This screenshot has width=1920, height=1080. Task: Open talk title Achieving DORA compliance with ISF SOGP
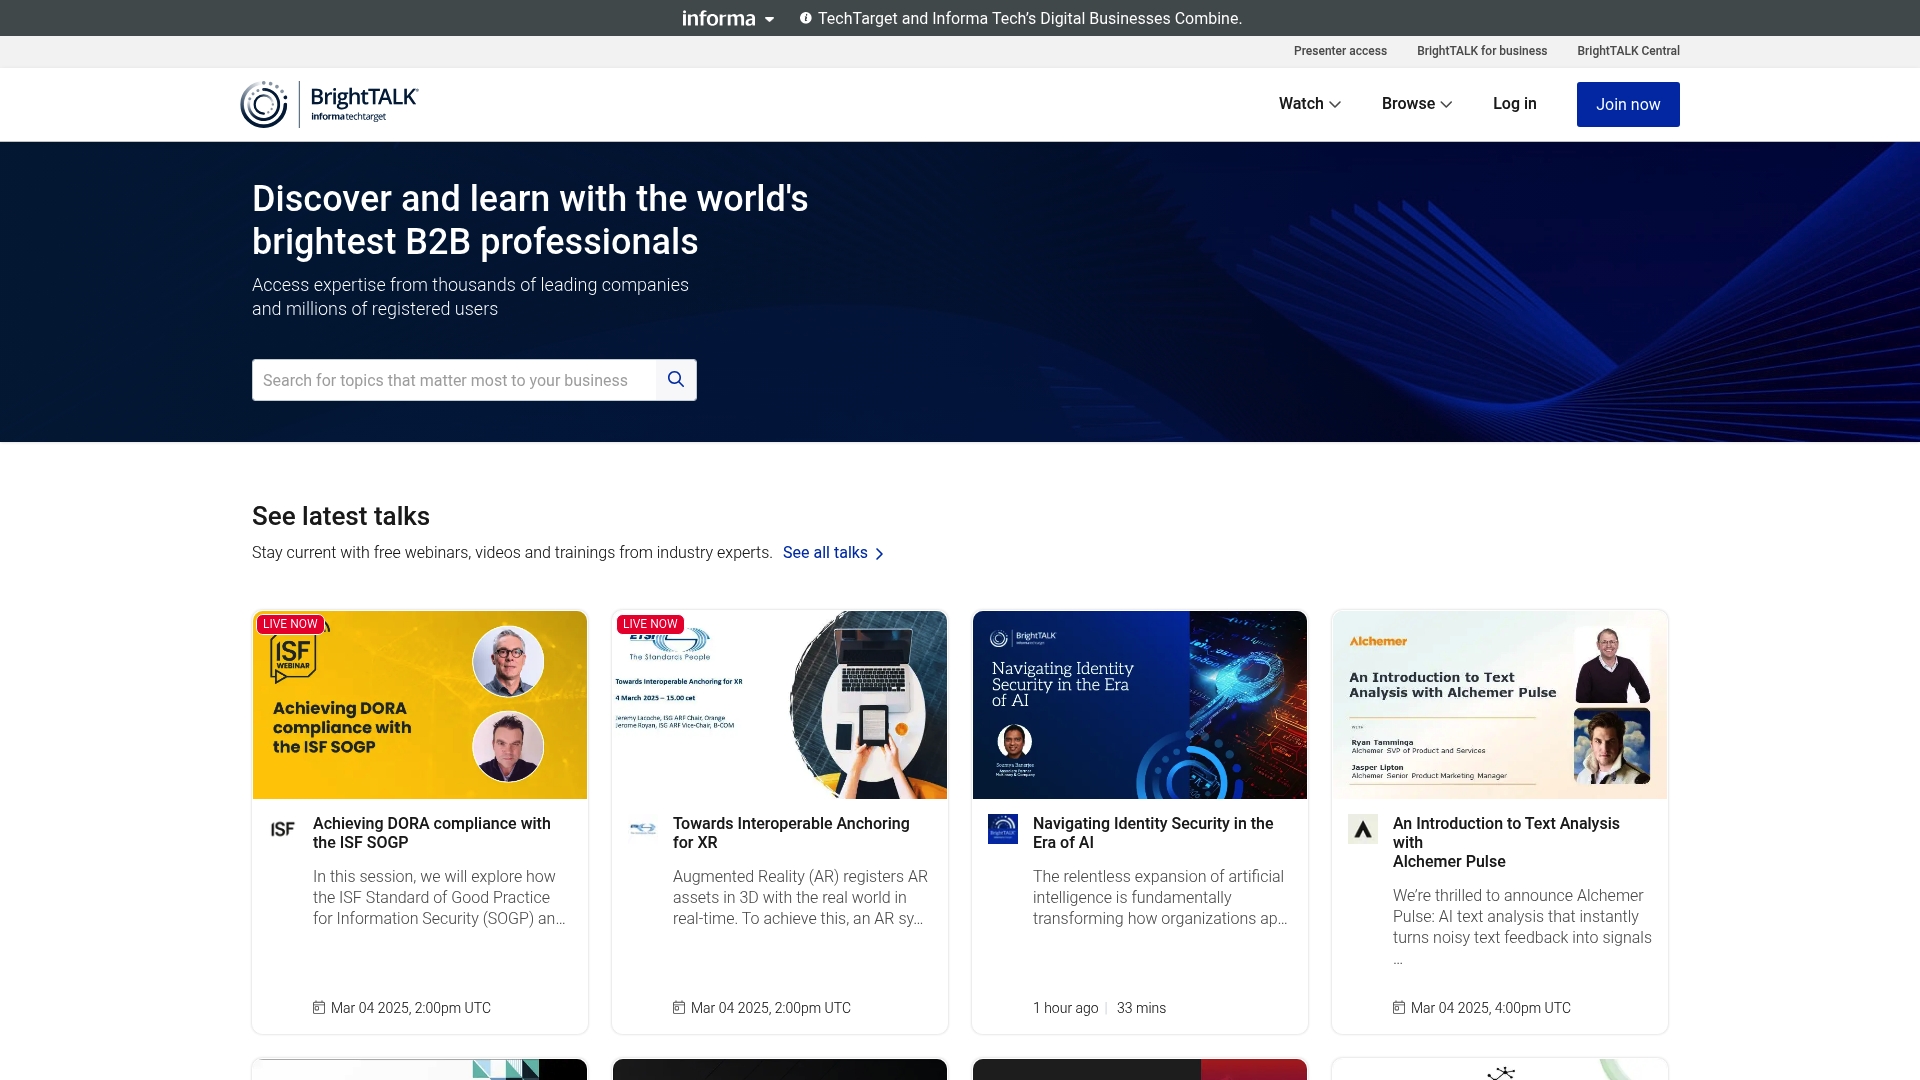[432, 833]
